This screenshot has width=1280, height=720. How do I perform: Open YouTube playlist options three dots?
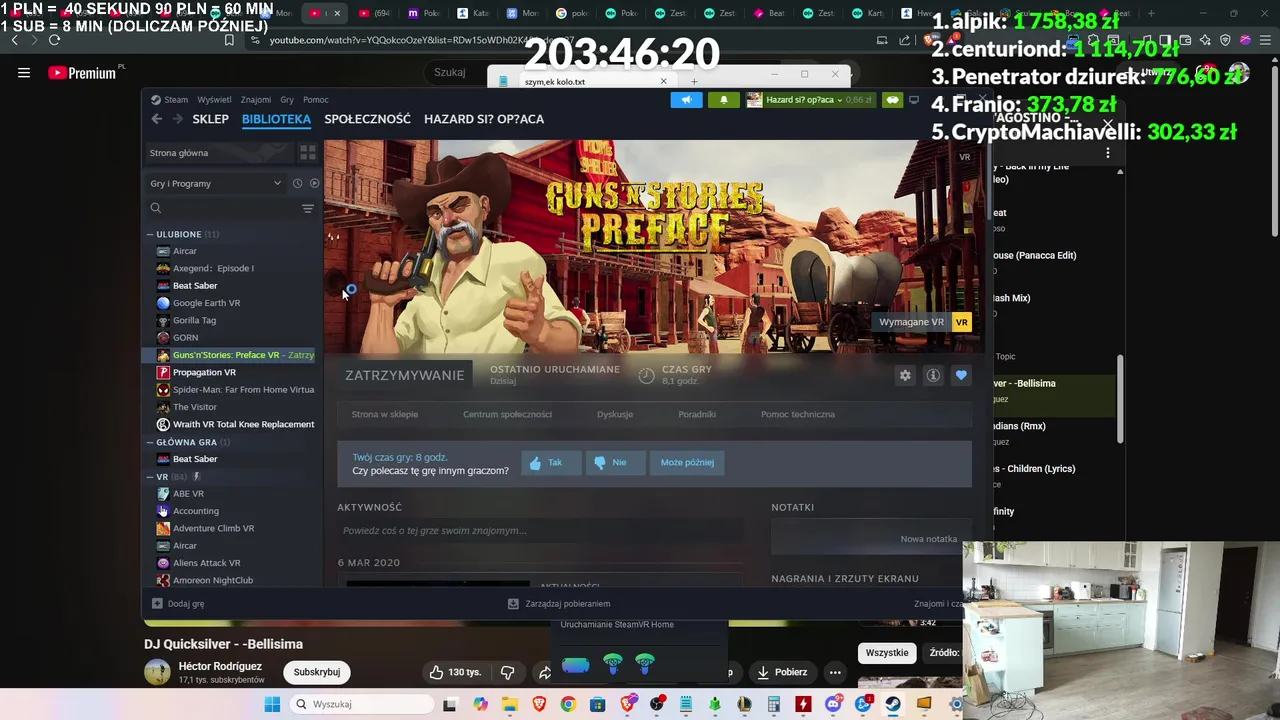tap(1107, 153)
